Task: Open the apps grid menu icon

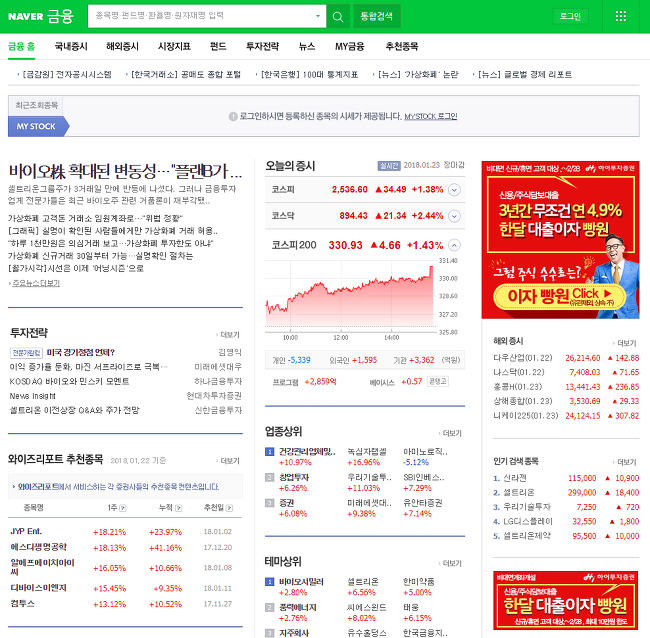Action: 621,16
